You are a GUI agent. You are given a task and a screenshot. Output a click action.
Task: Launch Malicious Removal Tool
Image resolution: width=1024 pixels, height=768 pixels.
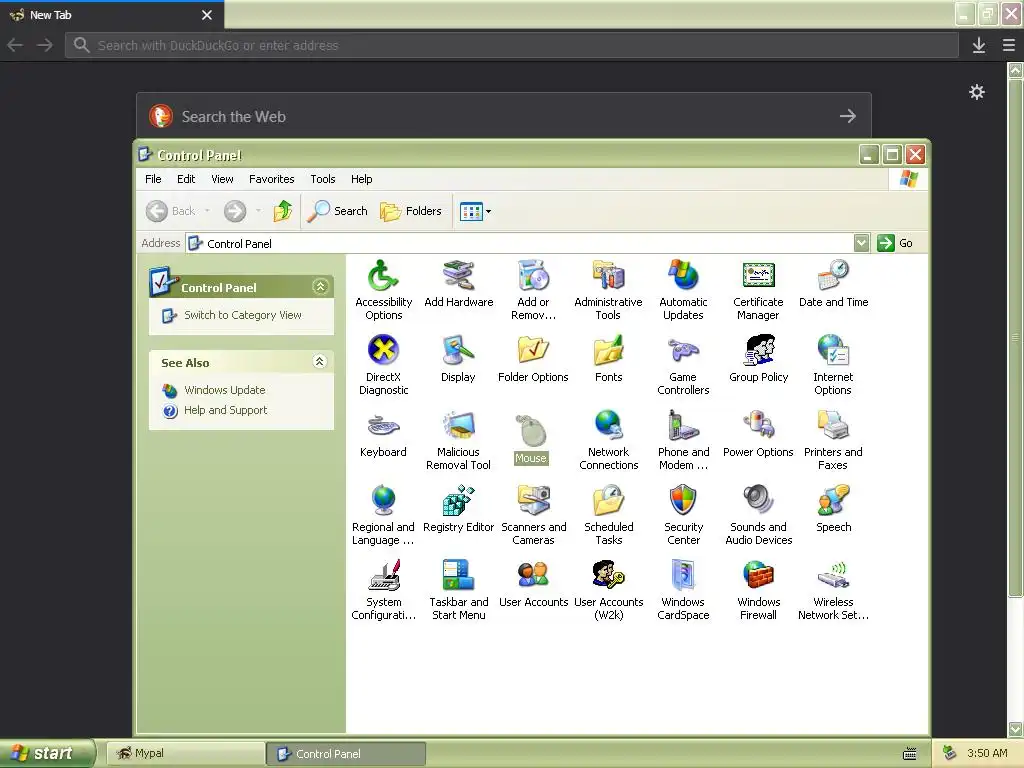(458, 440)
